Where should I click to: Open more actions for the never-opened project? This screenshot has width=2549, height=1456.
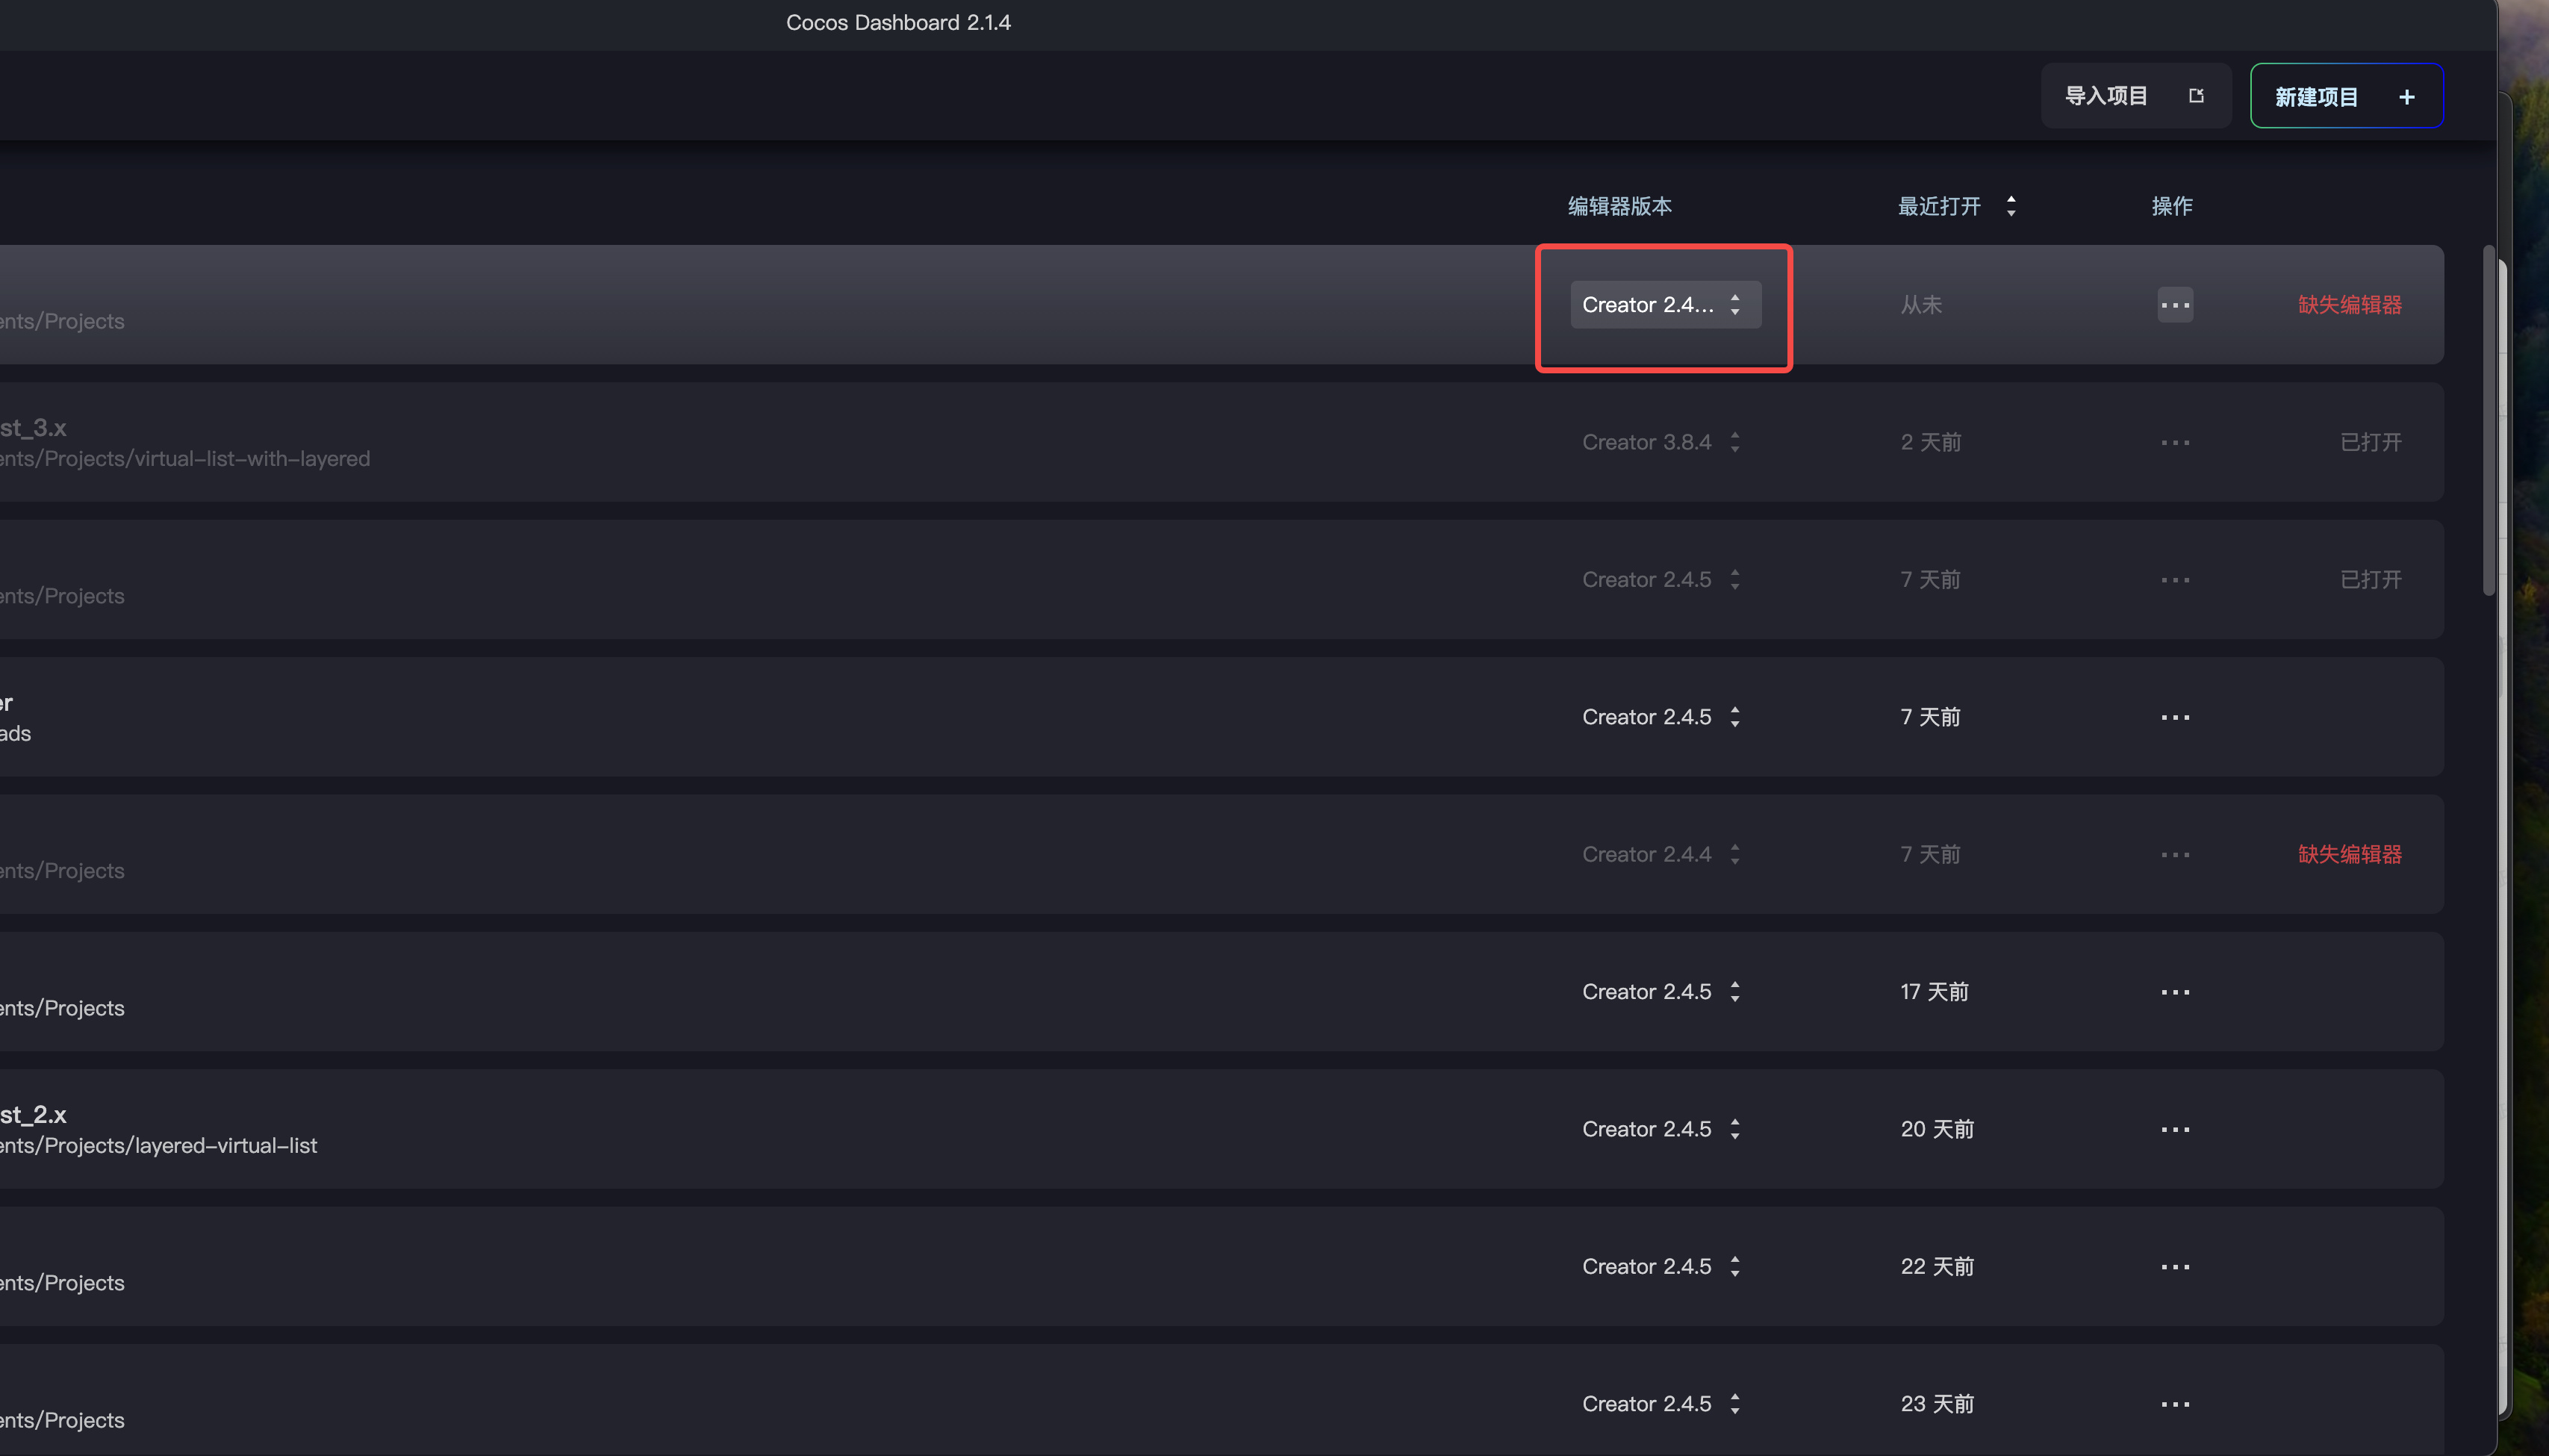[2175, 305]
